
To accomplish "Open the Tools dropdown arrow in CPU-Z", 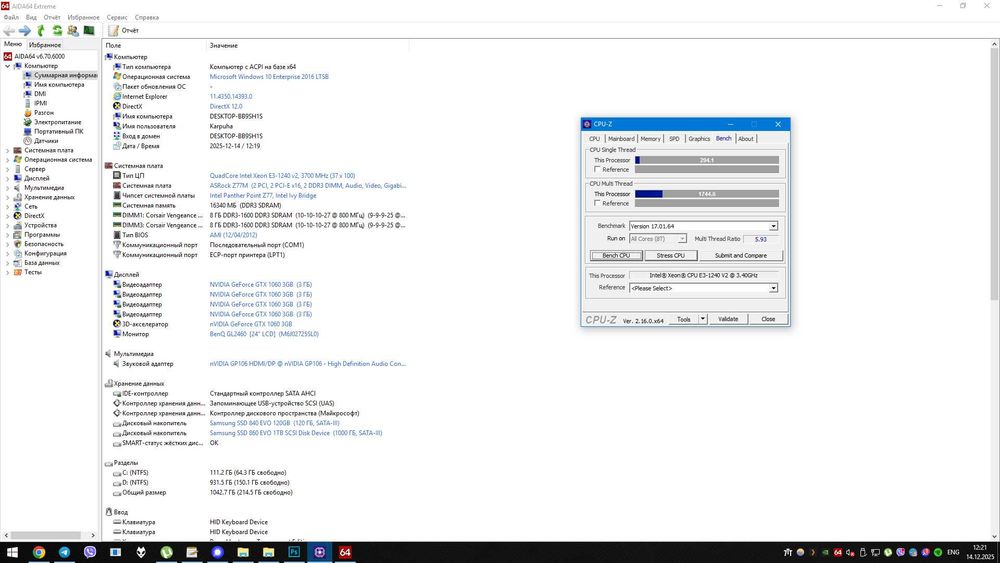I will coord(703,319).
